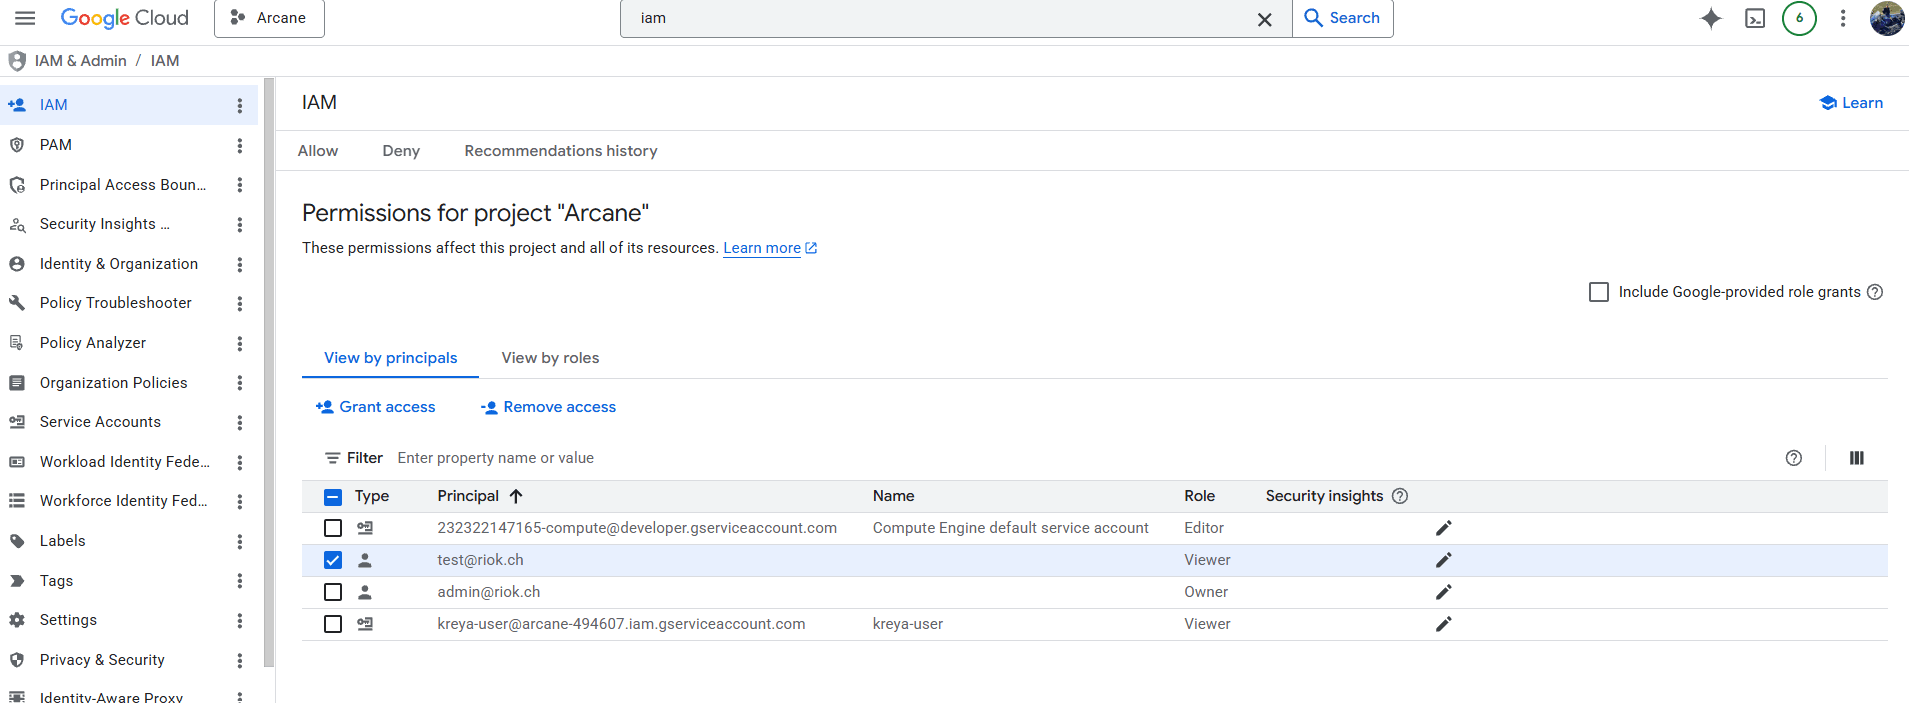1909x703 pixels.
Task: Follow the Learn more link
Action: click(762, 248)
